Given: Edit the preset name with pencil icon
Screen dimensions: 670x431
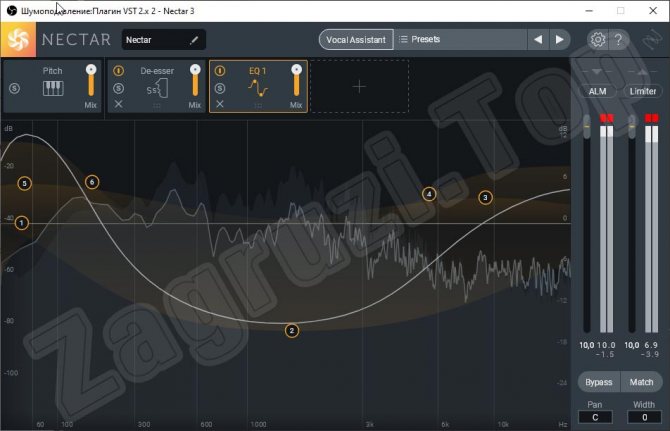Looking at the screenshot, I should tap(194, 40).
